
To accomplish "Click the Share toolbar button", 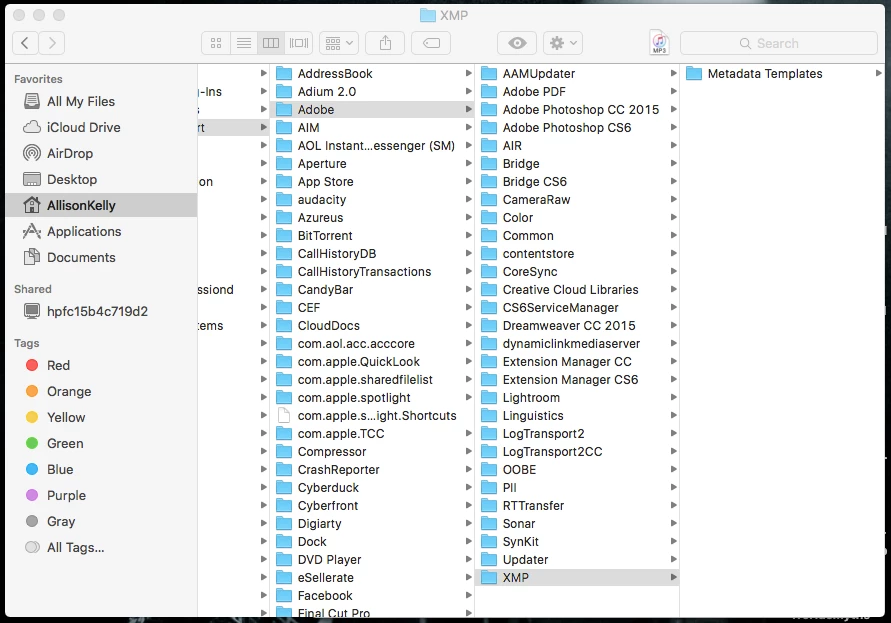I will pos(385,43).
